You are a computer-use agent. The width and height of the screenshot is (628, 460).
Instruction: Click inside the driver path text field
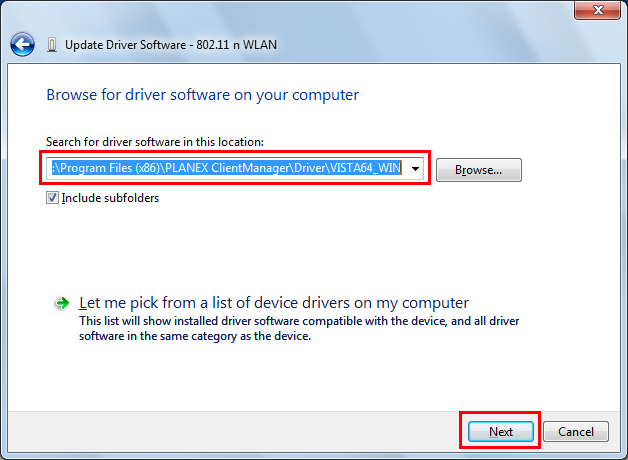click(x=227, y=168)
